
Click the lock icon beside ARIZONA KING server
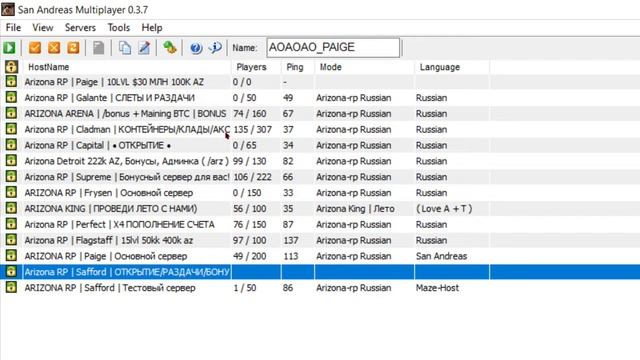tap(11, 208)
